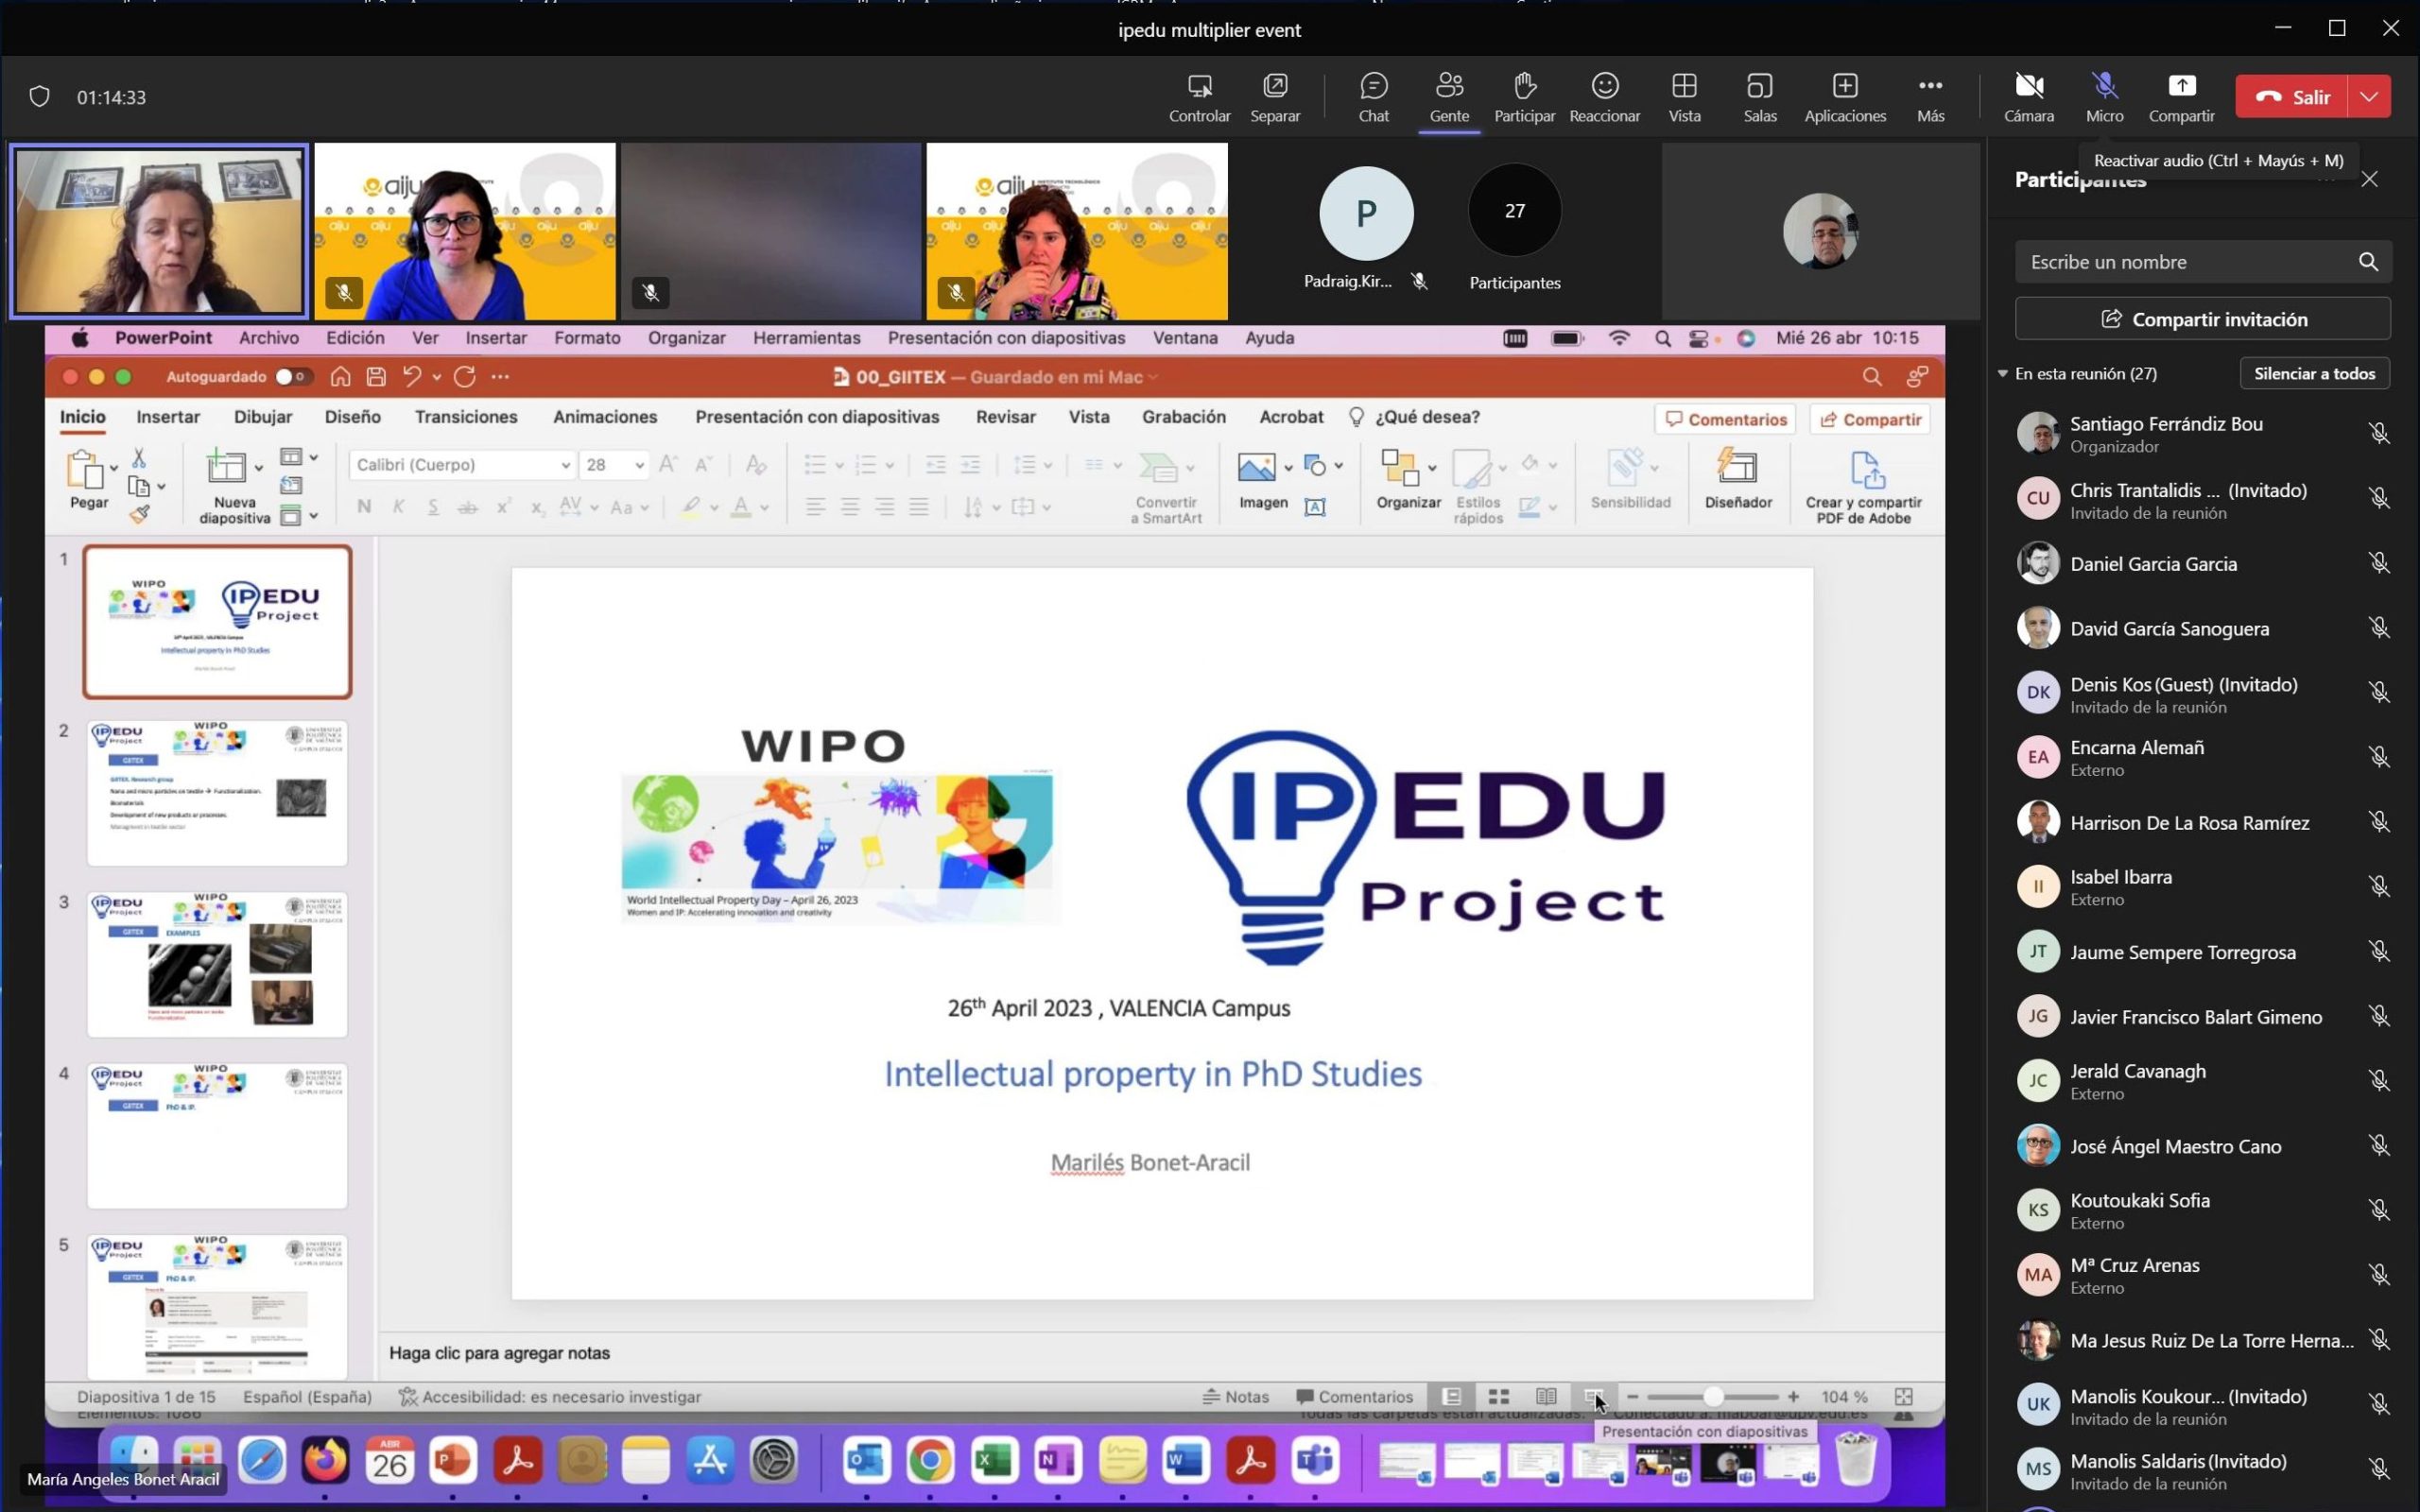Viewport: 2420px width, 1512px height.
Task: Open the Calibri (Cuerpo) font dropdown
Action: coord(565,465)
